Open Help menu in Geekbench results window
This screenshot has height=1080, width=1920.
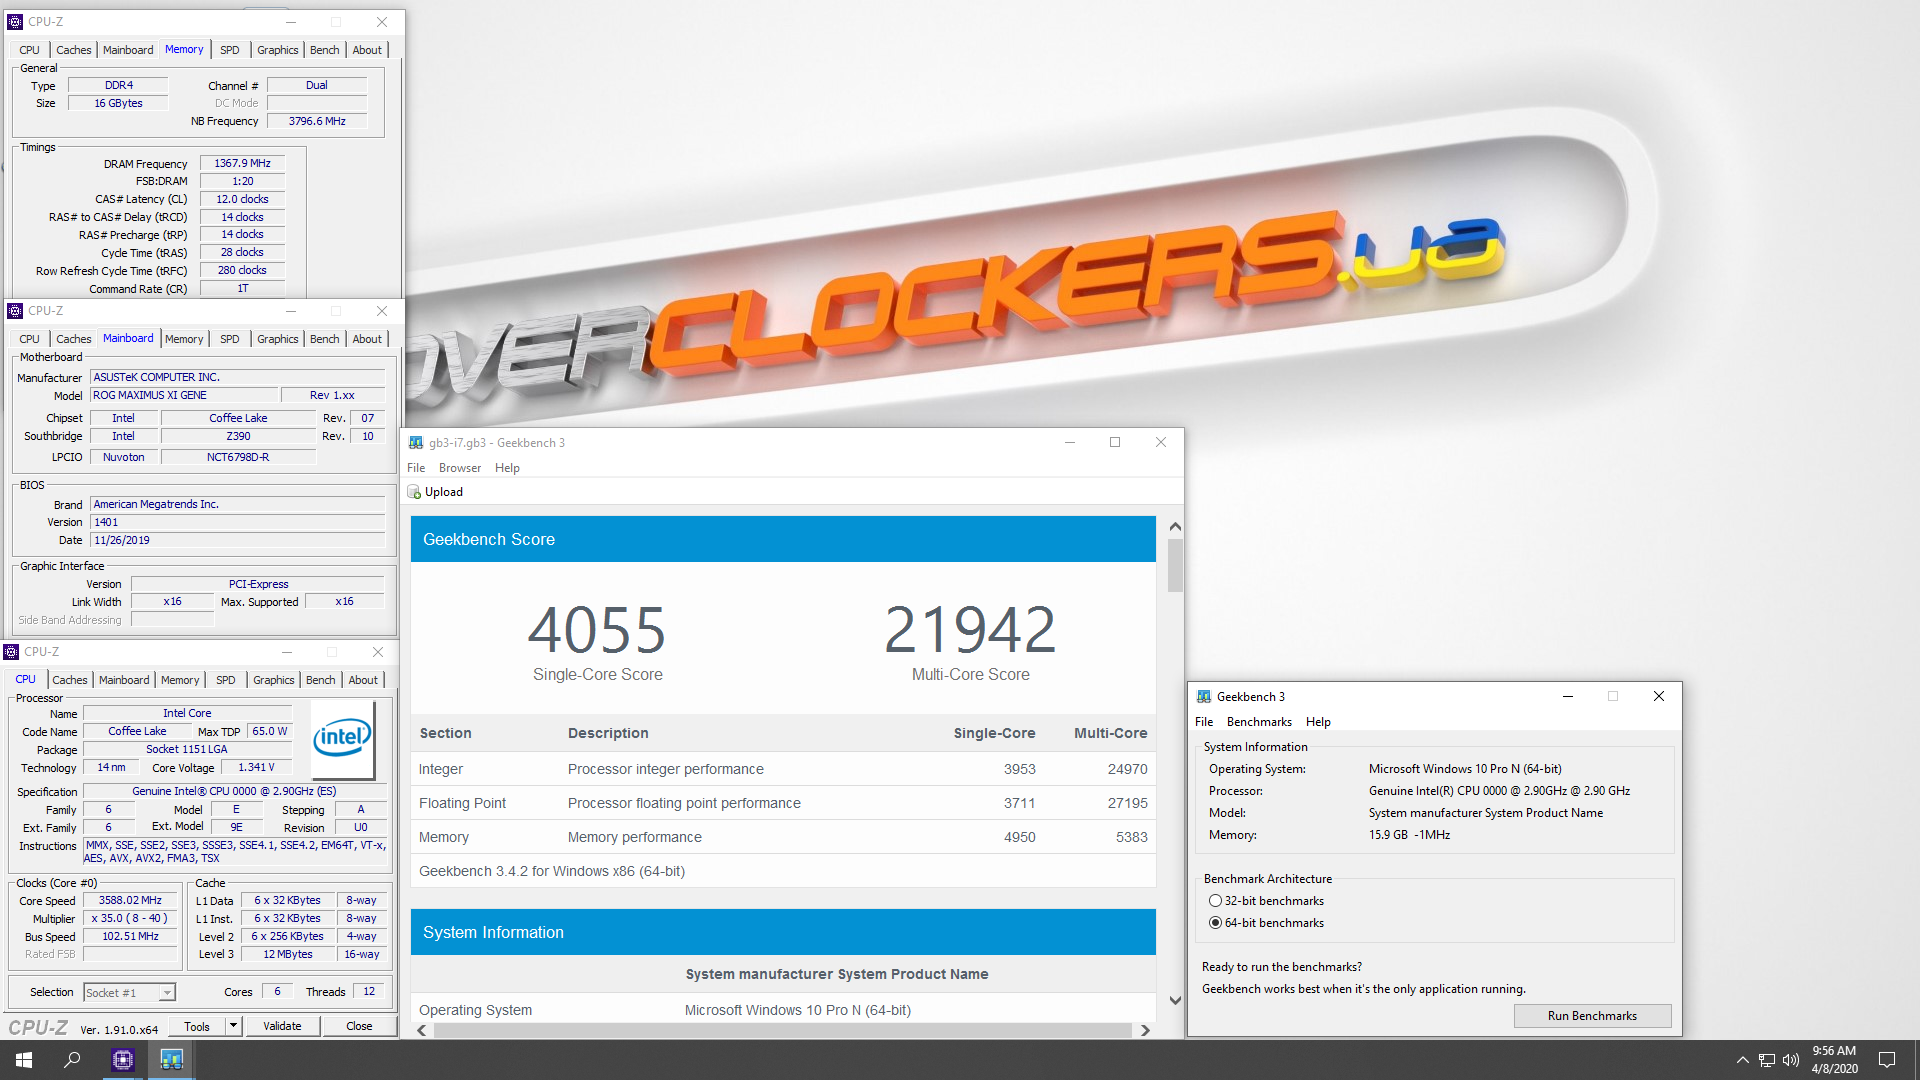[507, 468]
